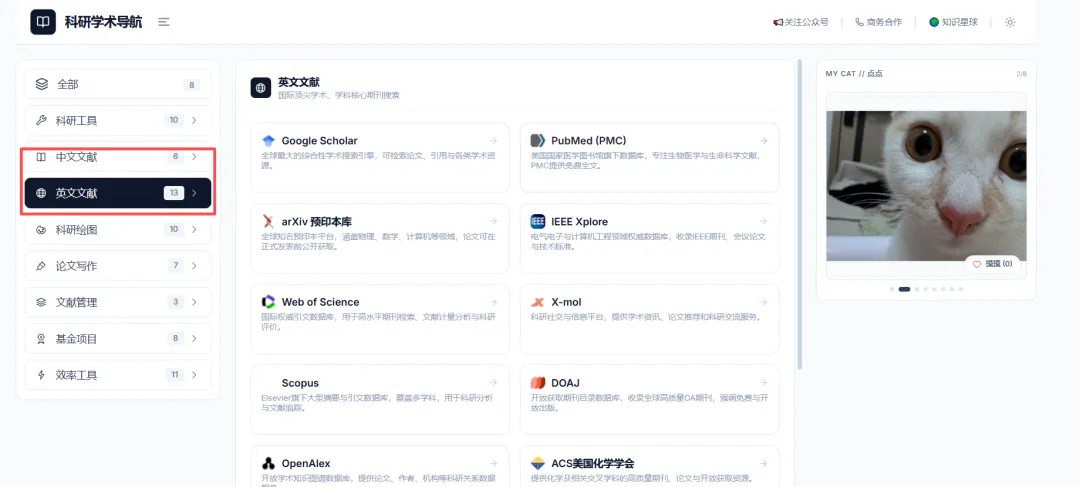This screenshot has width=1080, height=487.
Task: Click the palette icon beside 科研绘图
Action: point(41,229)
